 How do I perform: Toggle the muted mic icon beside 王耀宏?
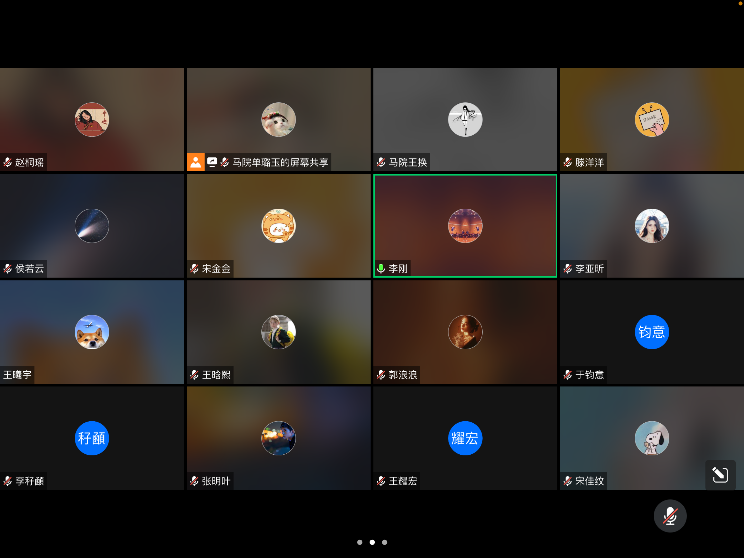(x=381, y=481)
